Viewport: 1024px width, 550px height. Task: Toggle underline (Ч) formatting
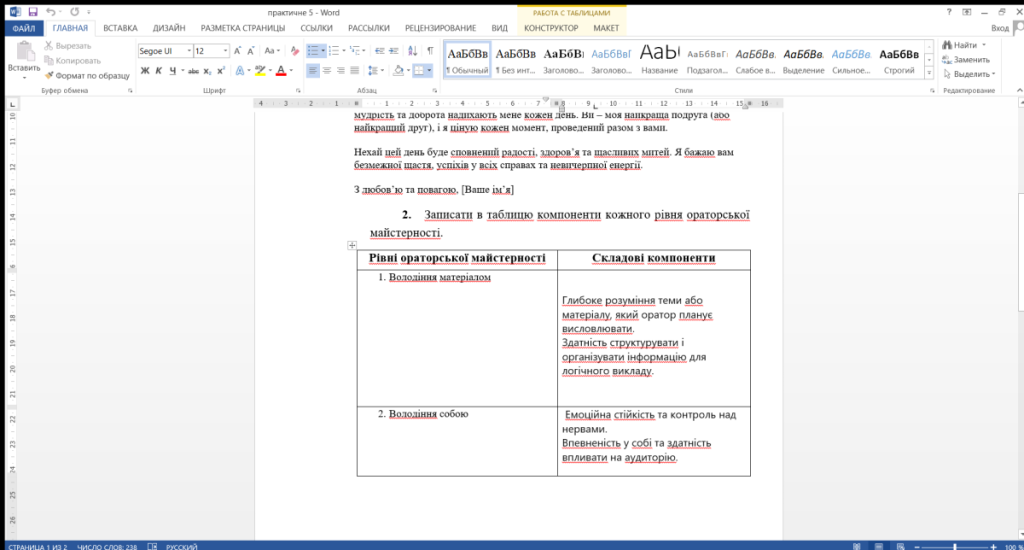point(172,71)
